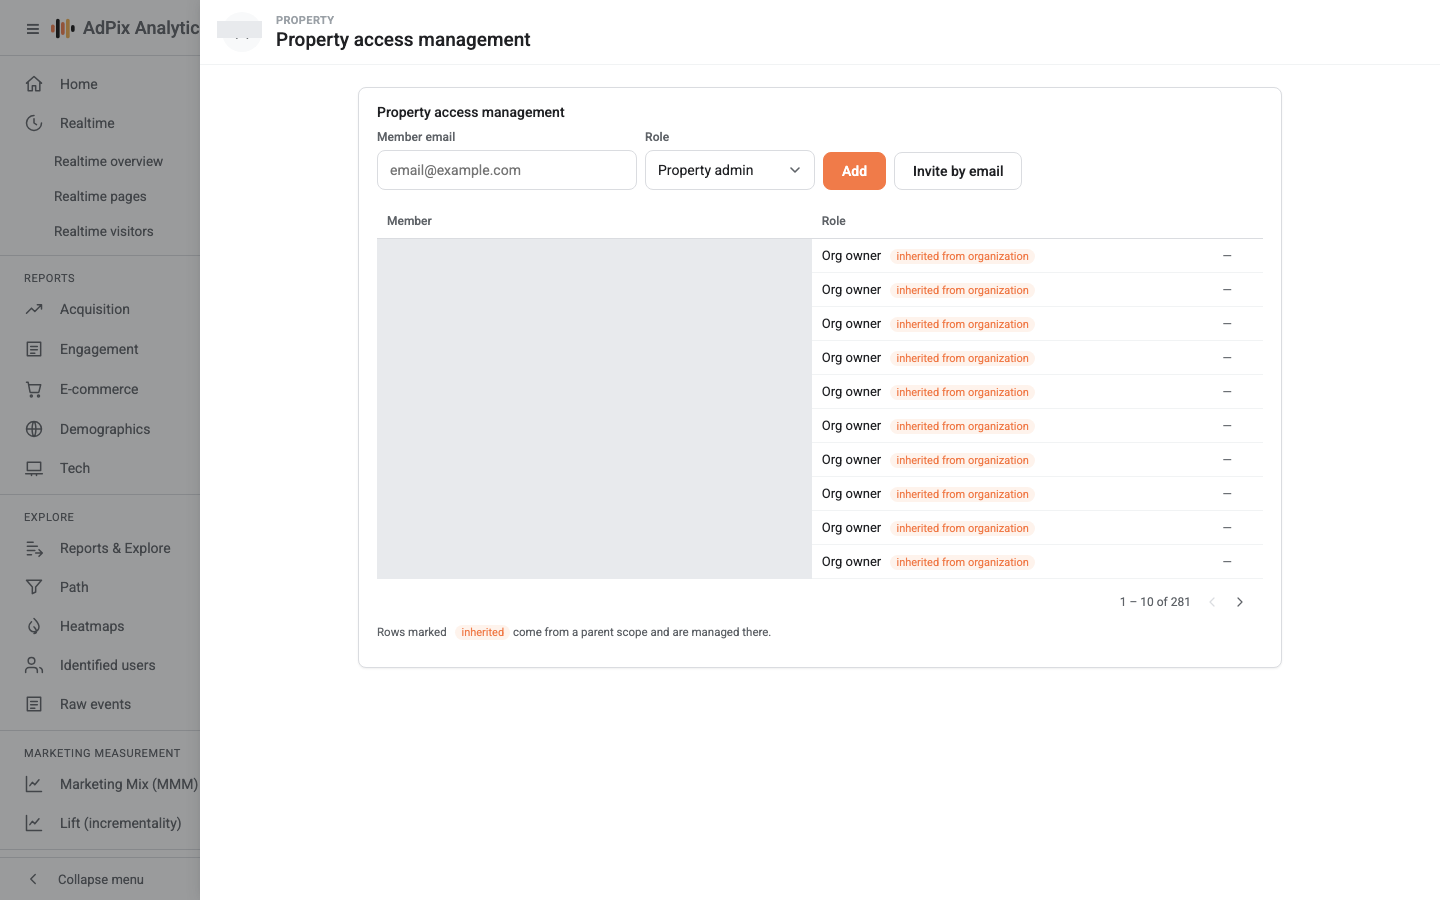Screen dimensions: 1440x900
Task: Open the Home menu label
Action: pos(79,84)
